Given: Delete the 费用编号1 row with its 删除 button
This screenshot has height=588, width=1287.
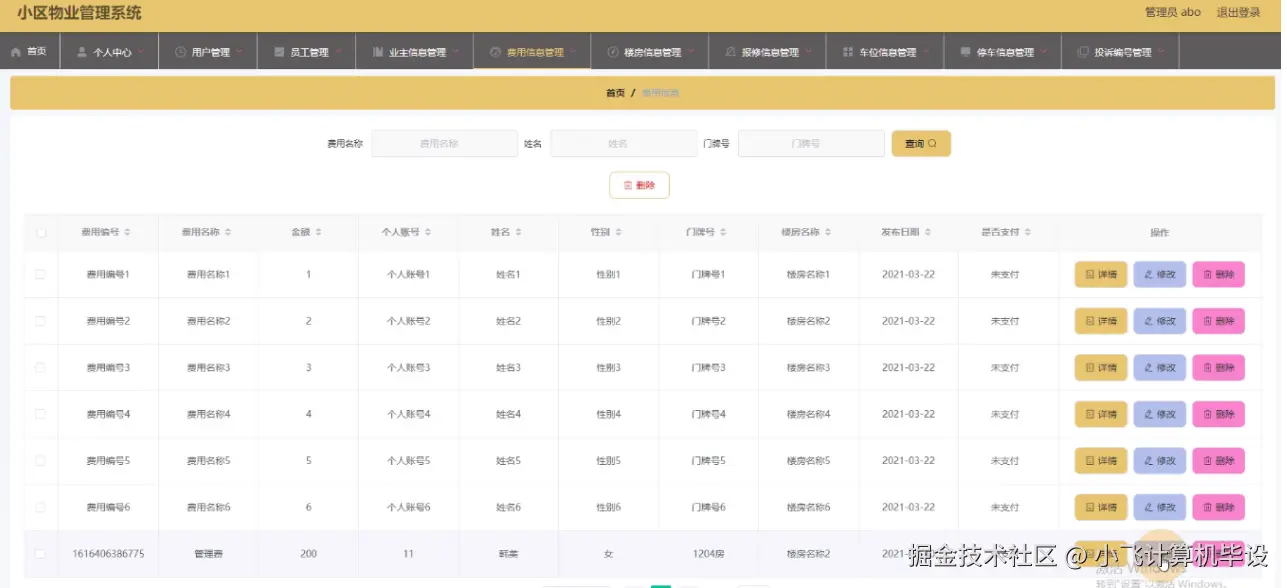Looking at the screenshot, I should (x=1218, y=274).
